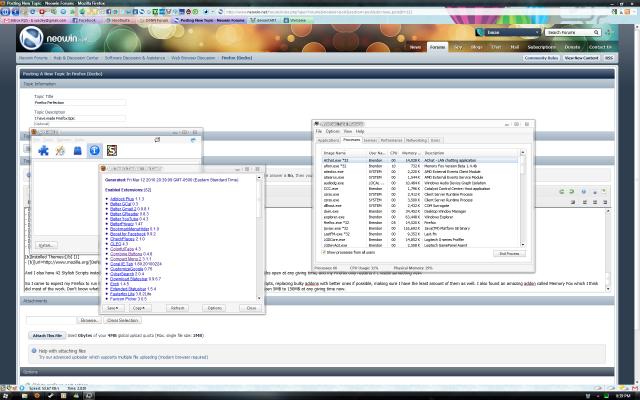This screenshot has height=400, width=640.
Task: Open the File menu in Task Manager
Action: pyautogui.click(x=319, y=131)
